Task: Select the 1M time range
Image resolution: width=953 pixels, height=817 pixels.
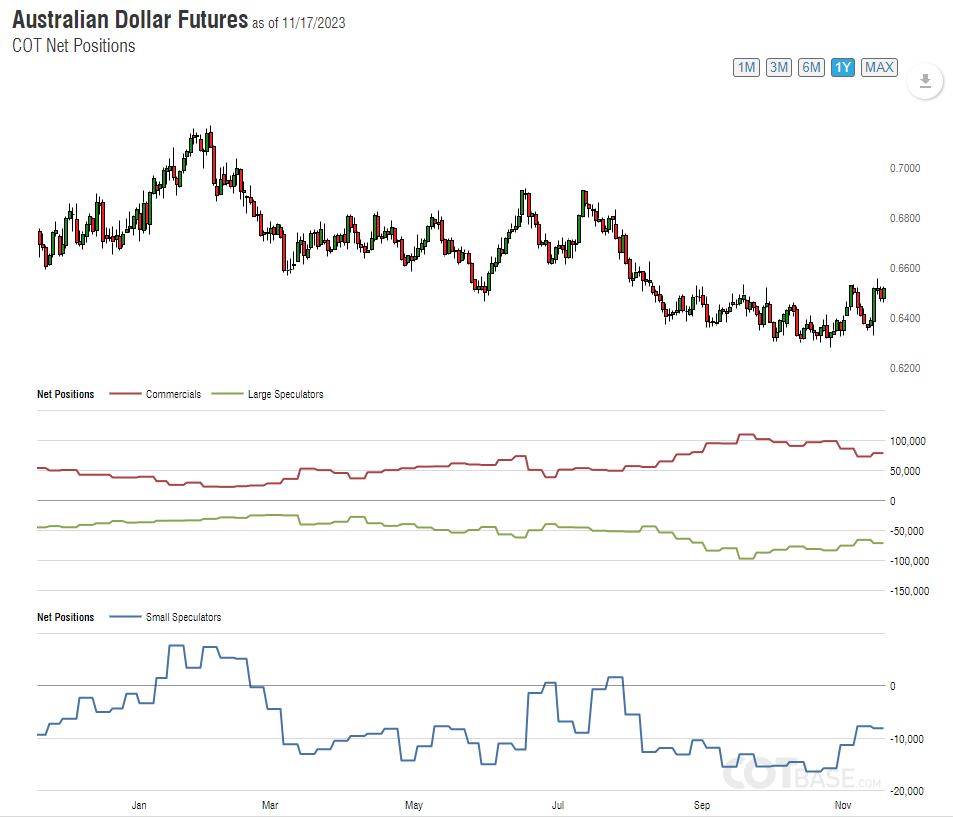Action: point(746,67)
